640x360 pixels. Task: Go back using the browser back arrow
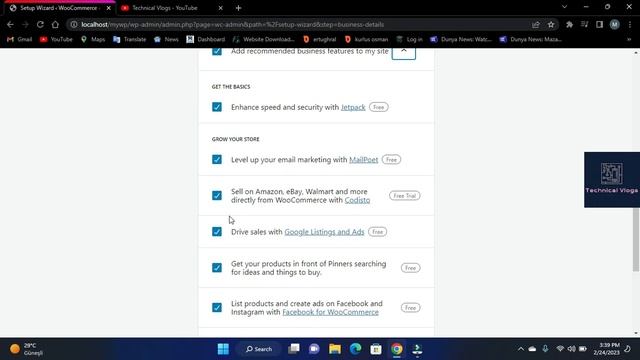pyautogui.click(x=10, y=24)
